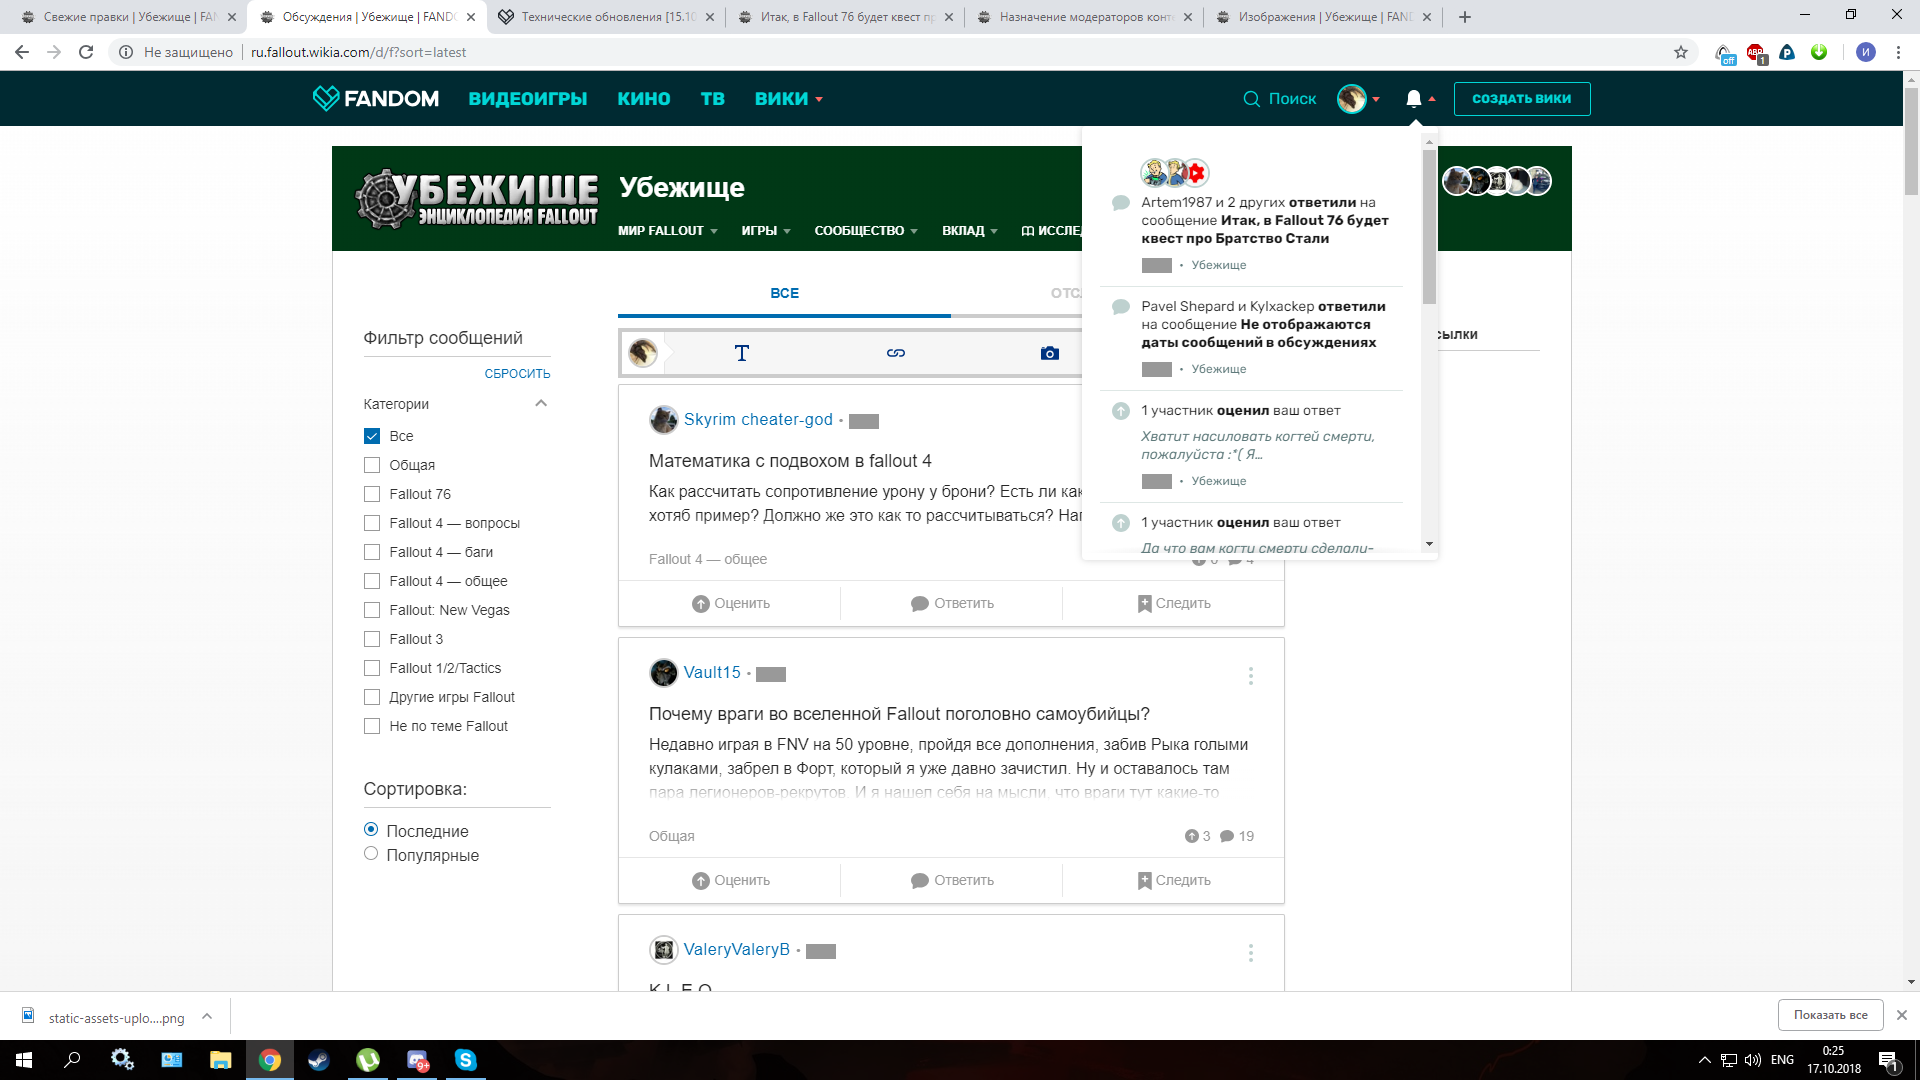Select the camera image post icon

pos(1049,353)
